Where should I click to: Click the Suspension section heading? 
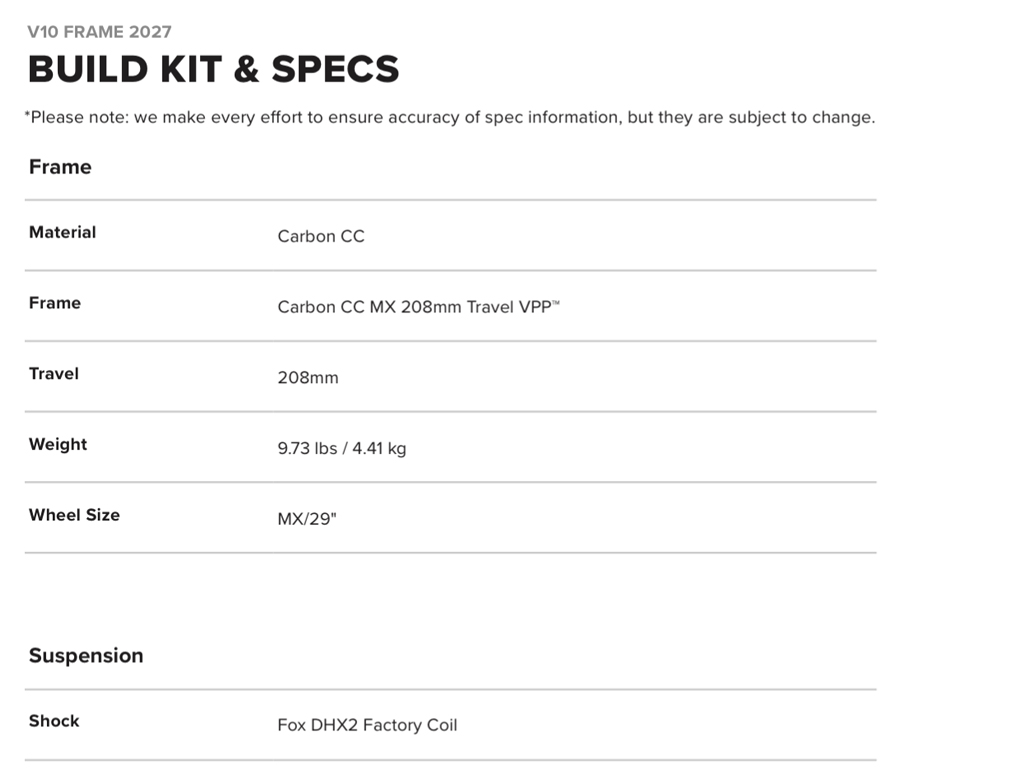click(x=86, y=656)
